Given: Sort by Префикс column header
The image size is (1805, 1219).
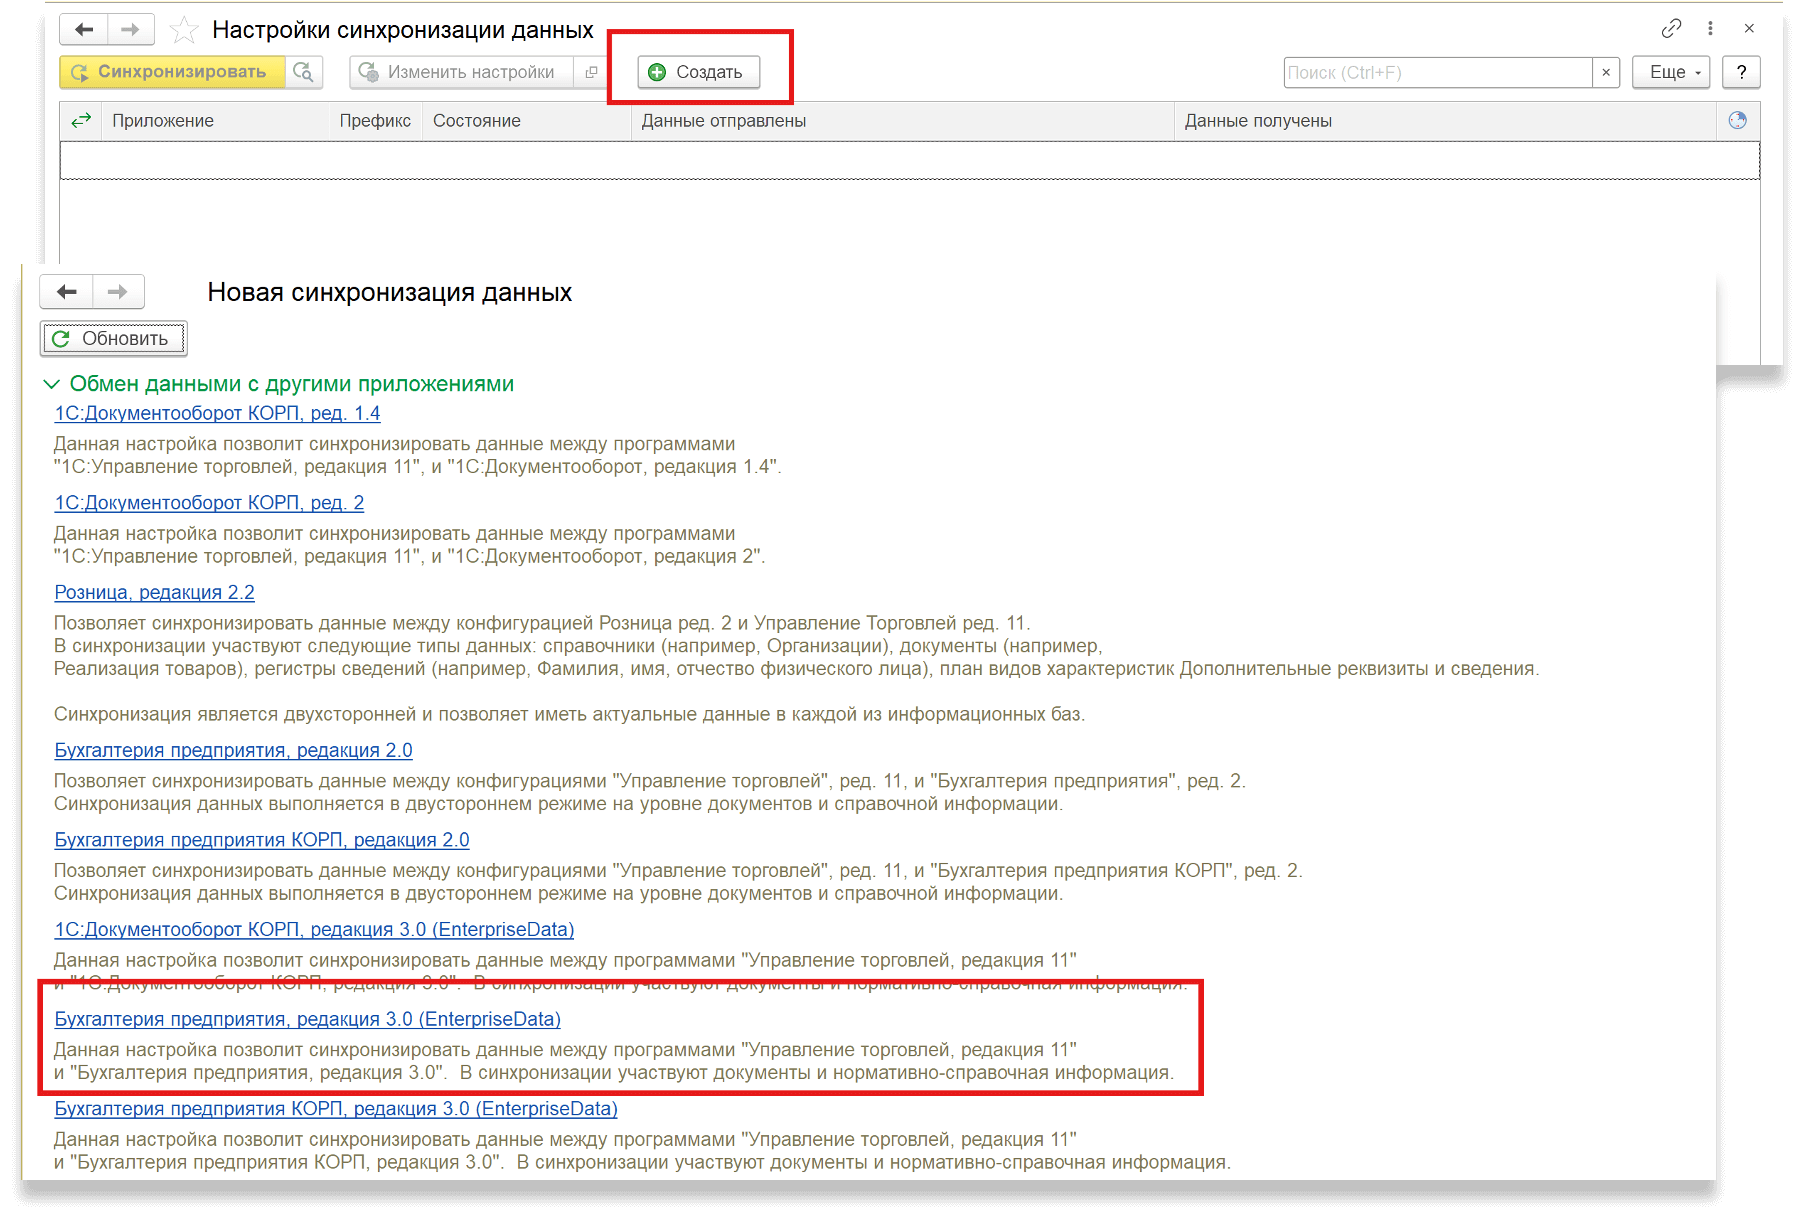Looking at the screenshot, I should tap(375, 121).
